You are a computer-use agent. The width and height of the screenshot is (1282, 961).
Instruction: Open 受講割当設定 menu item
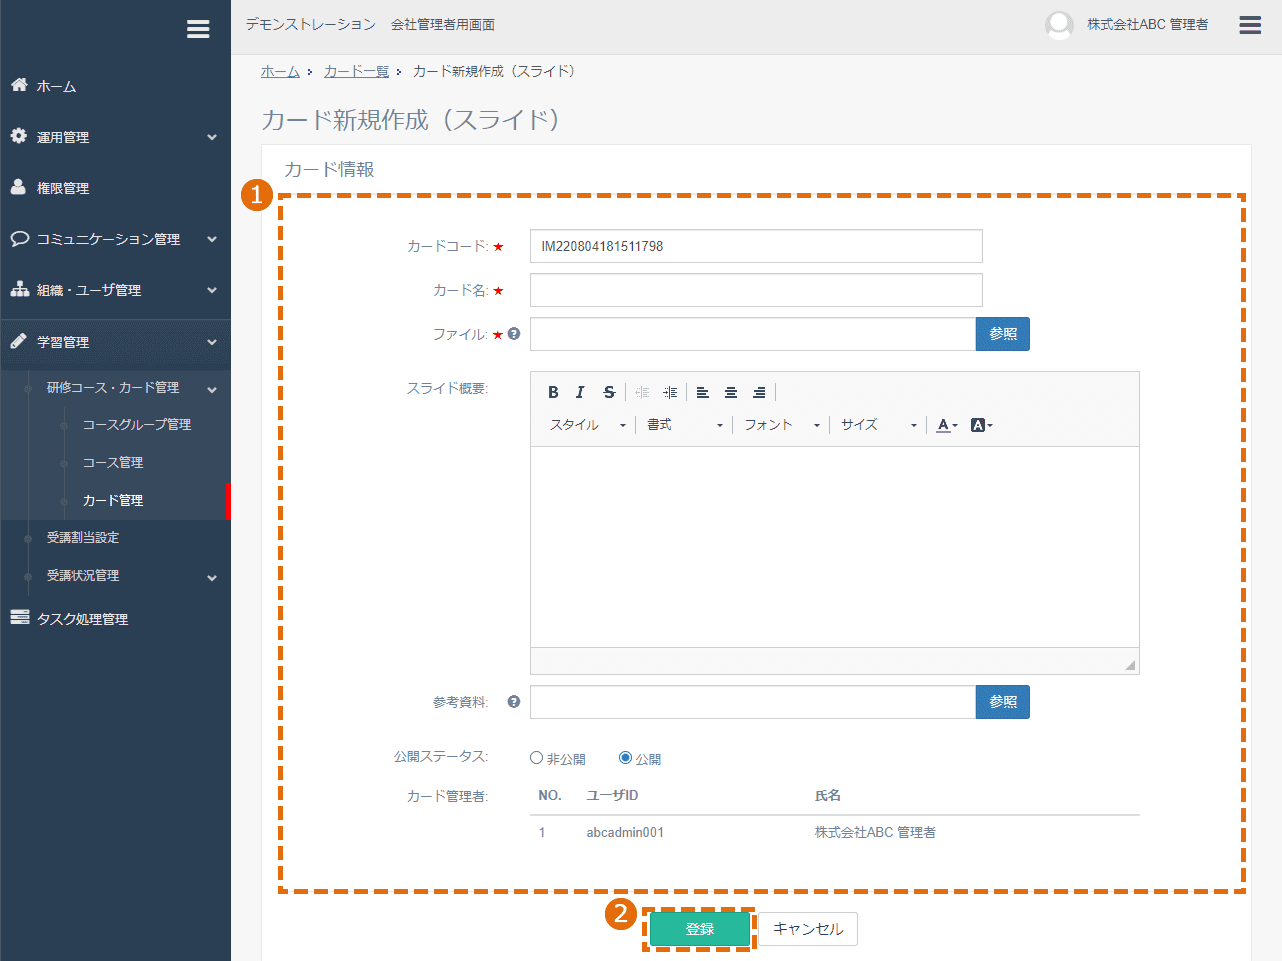click(83, 537)
